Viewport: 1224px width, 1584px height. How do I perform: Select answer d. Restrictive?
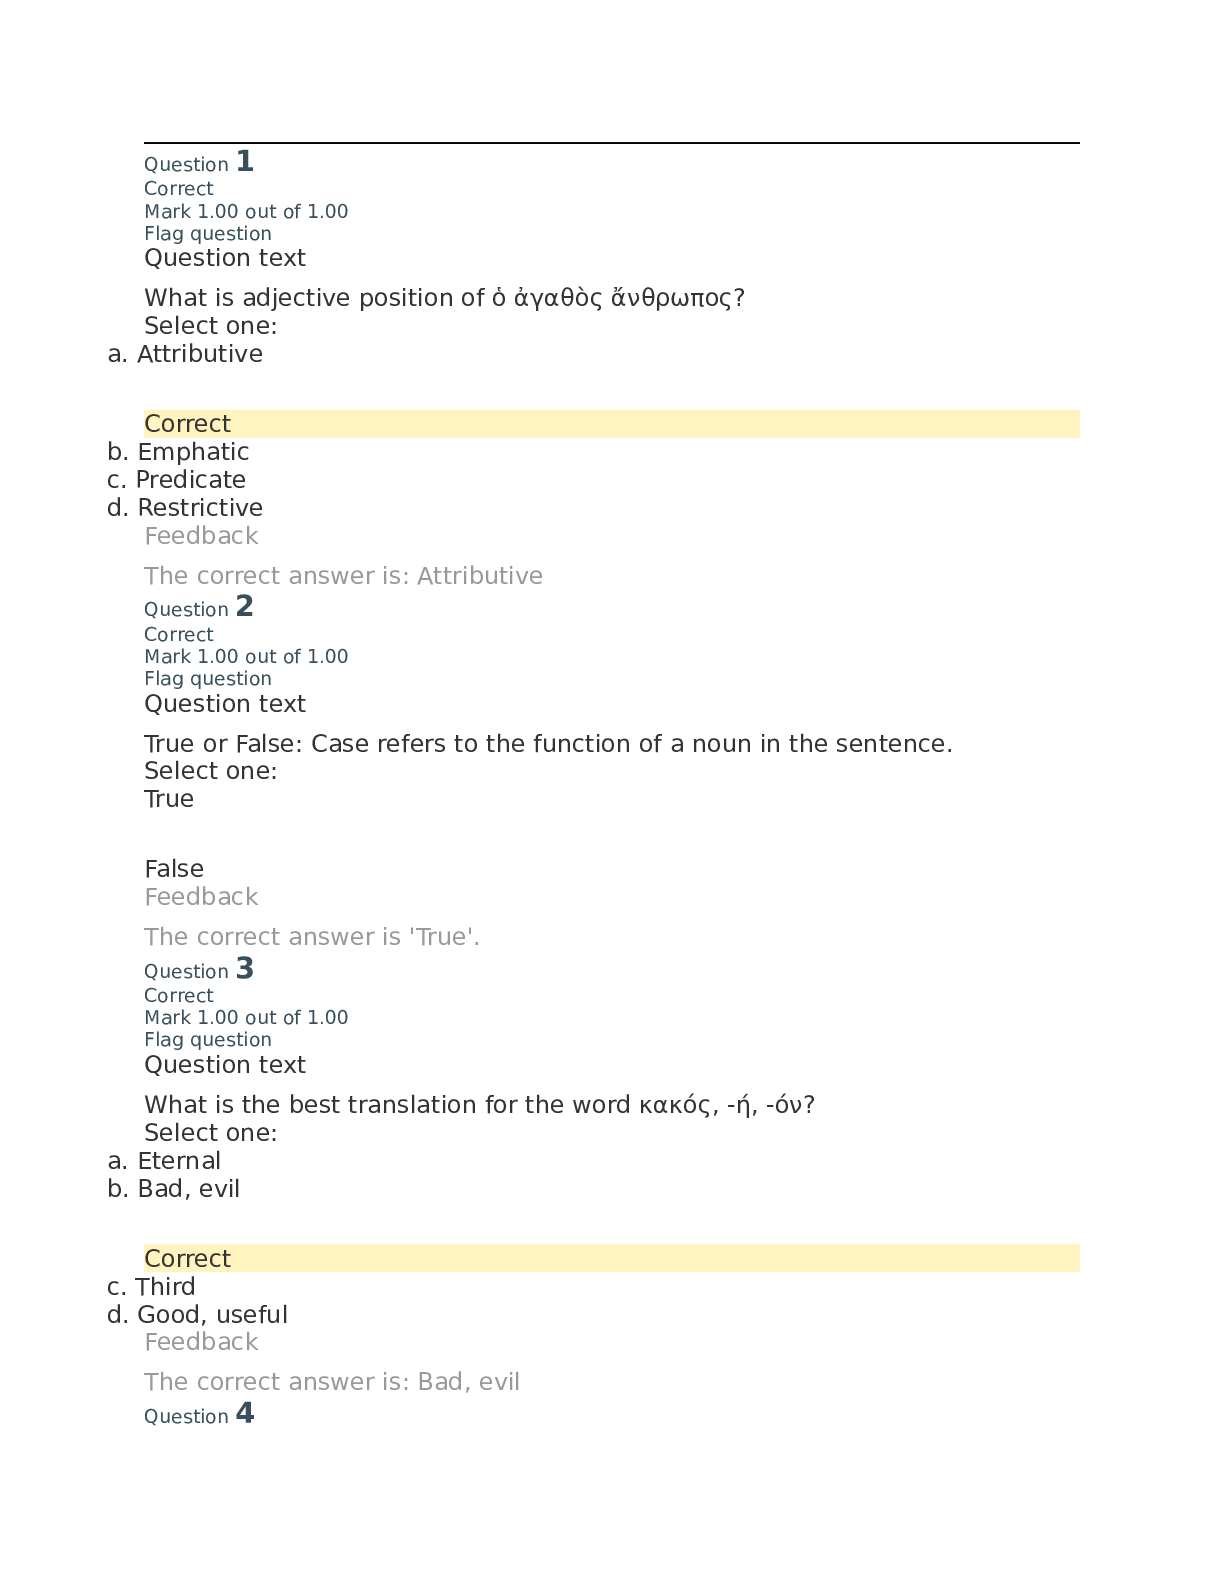point(185,508)
